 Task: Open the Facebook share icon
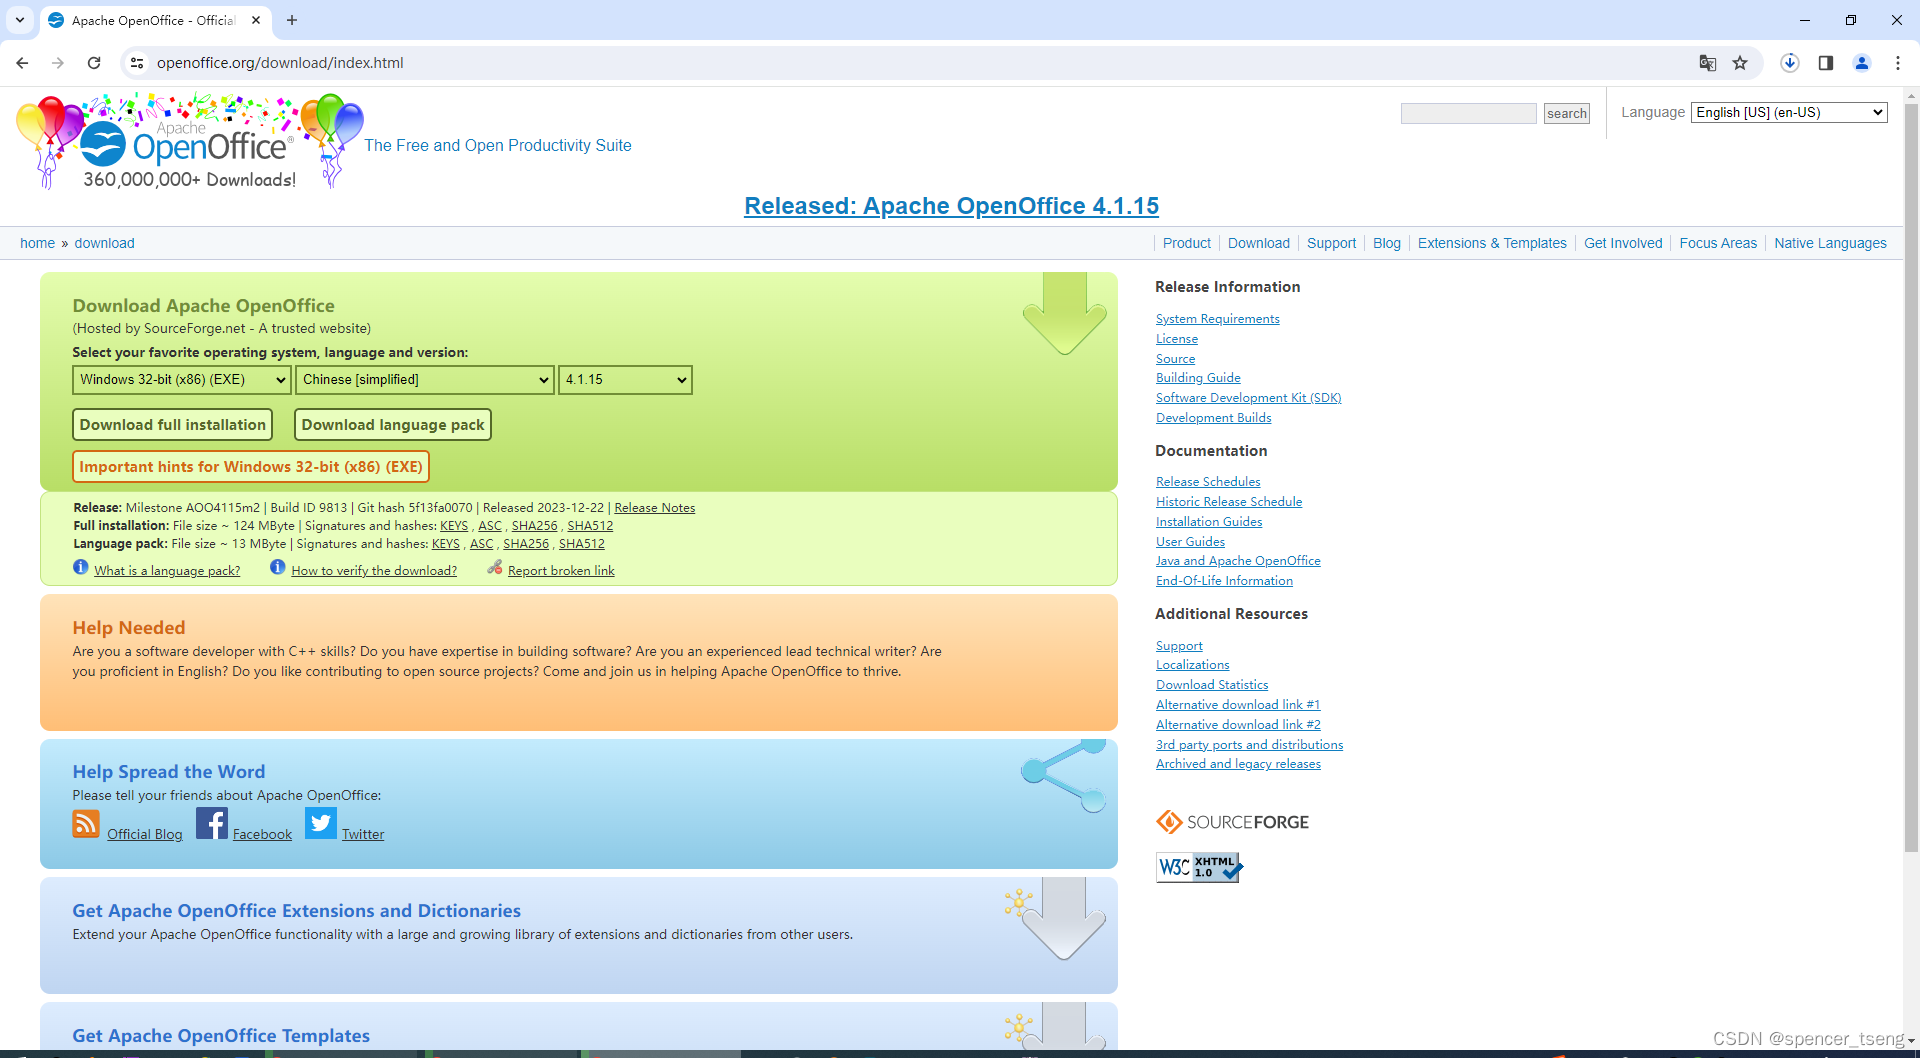pyautogui.click(x=212, y=824)
